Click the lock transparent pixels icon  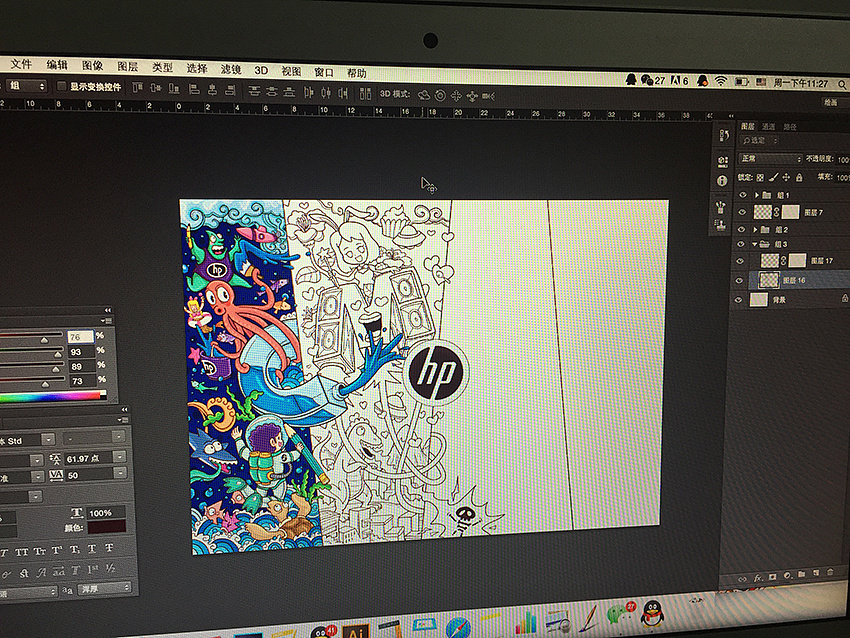tap(761, 177)
